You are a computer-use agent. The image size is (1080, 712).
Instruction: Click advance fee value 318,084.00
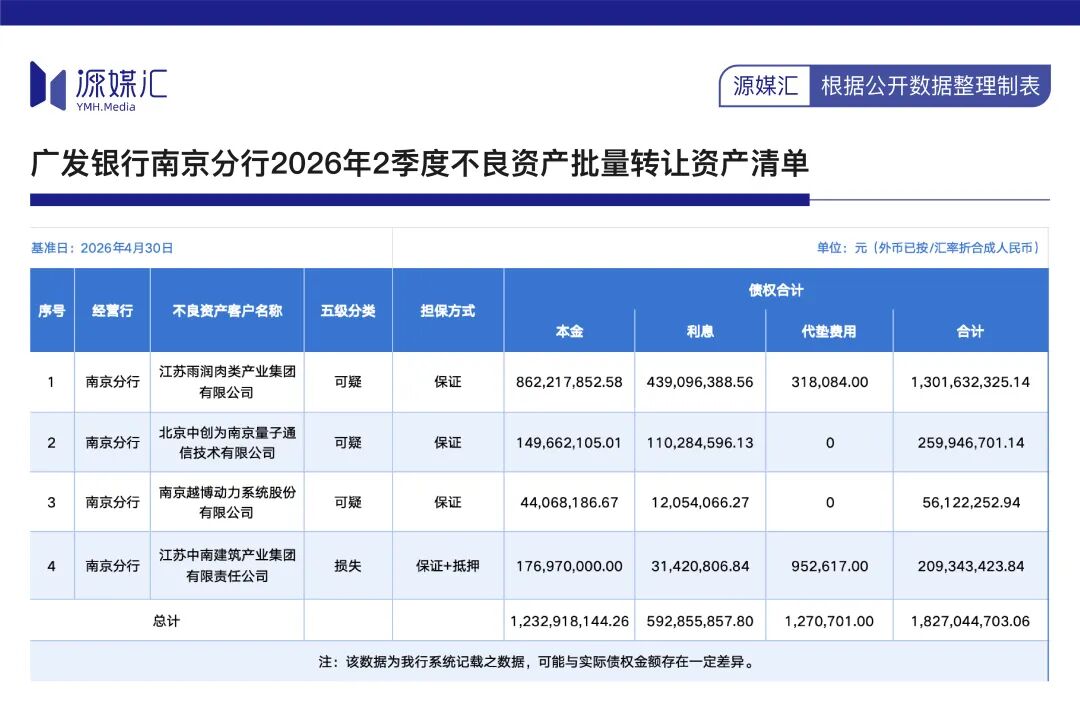point(829,382)
